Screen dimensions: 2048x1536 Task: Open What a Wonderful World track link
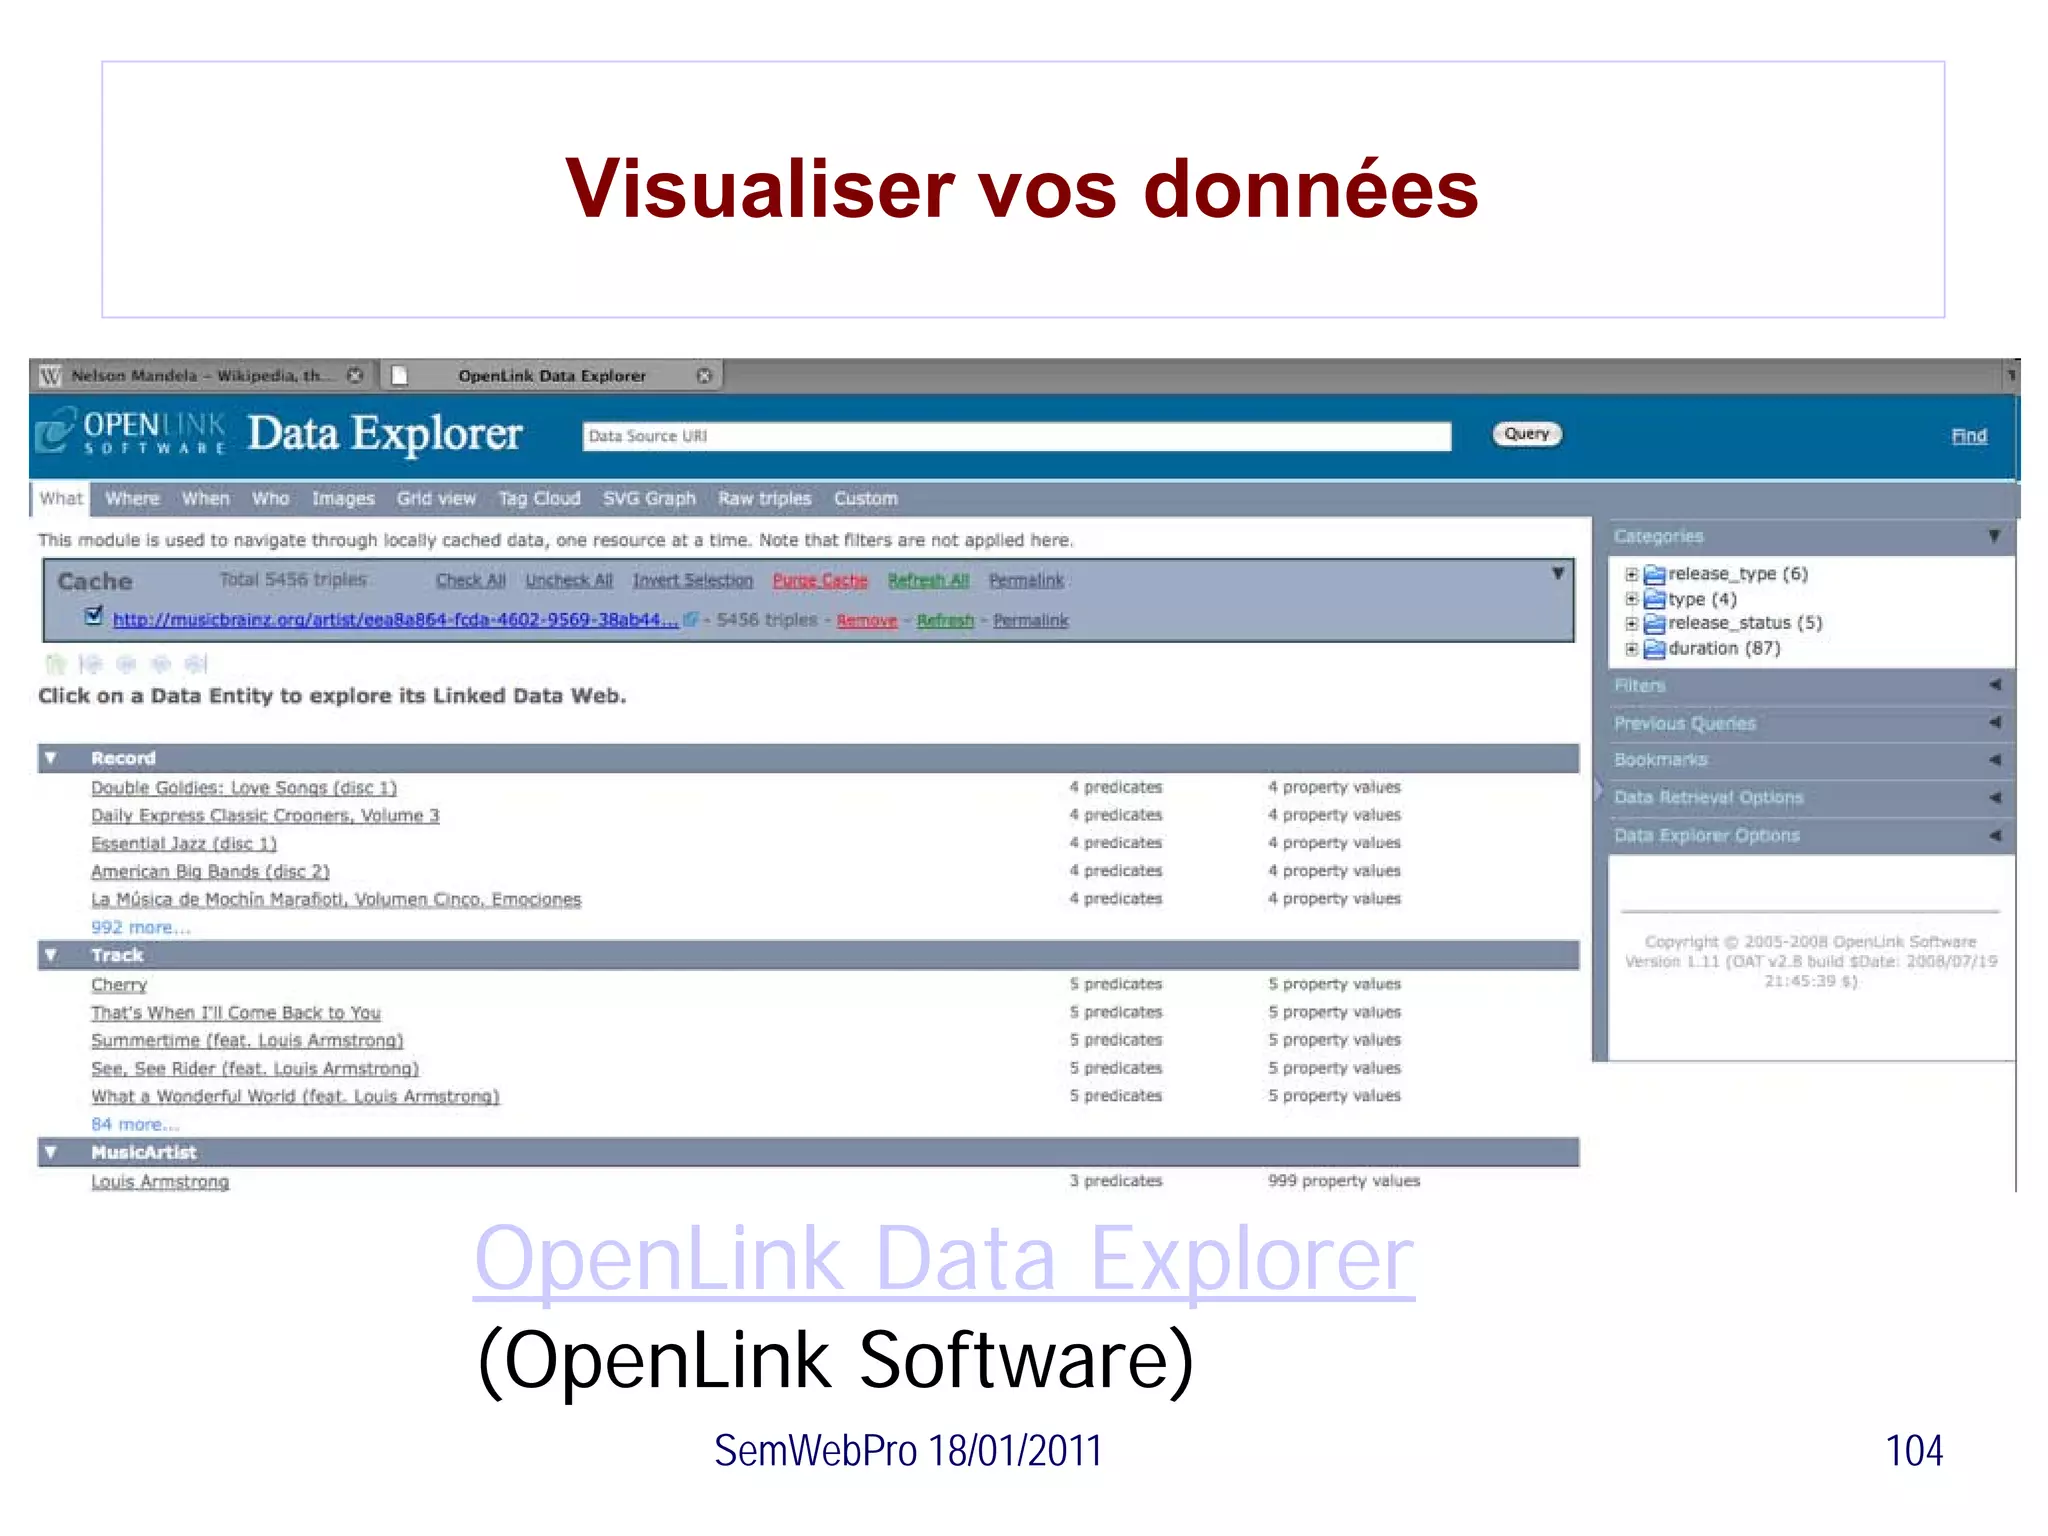pos(295,1097)
